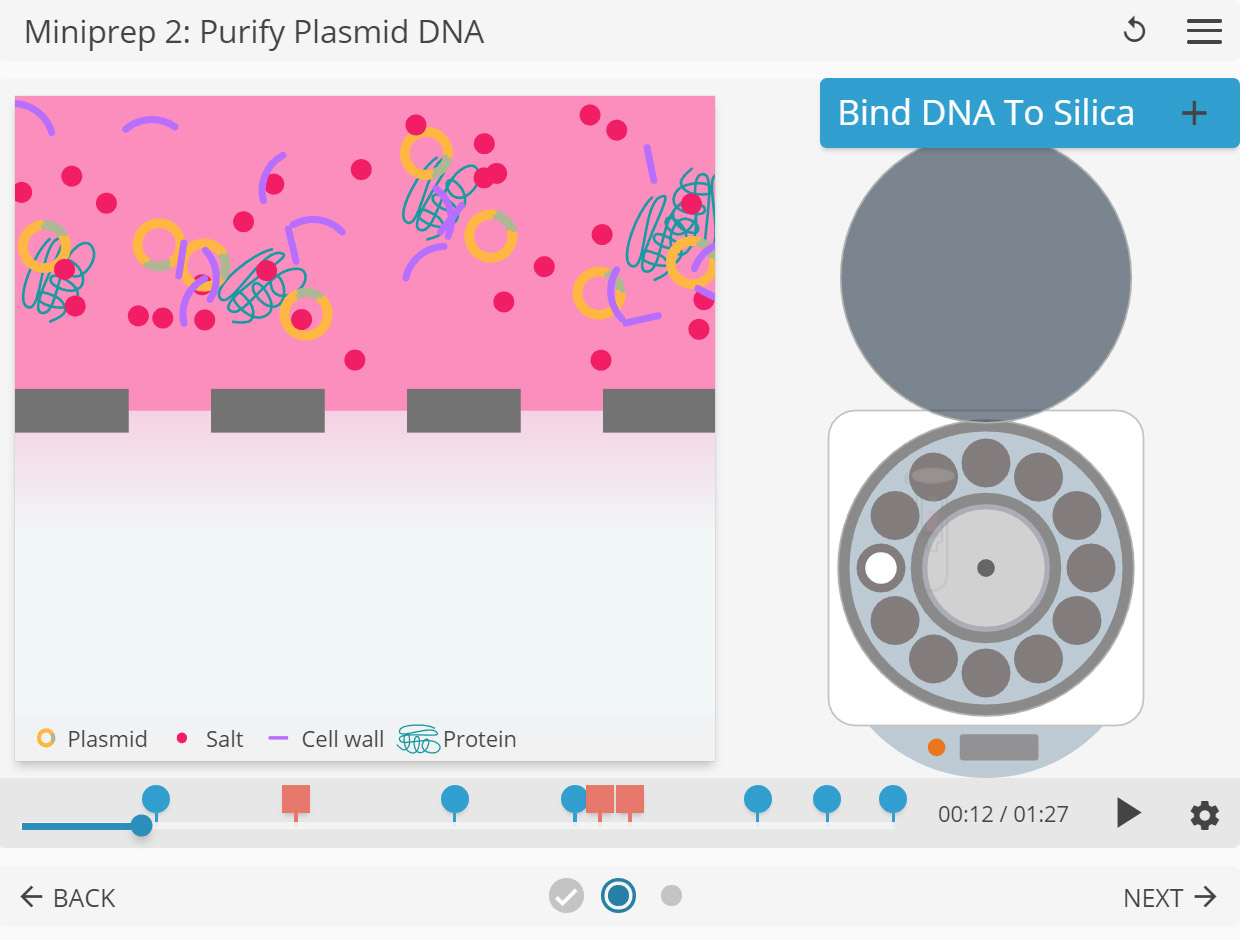Go back using the BACK button
The width and height of the screenshot is (1240, 940).
[67, 897]
